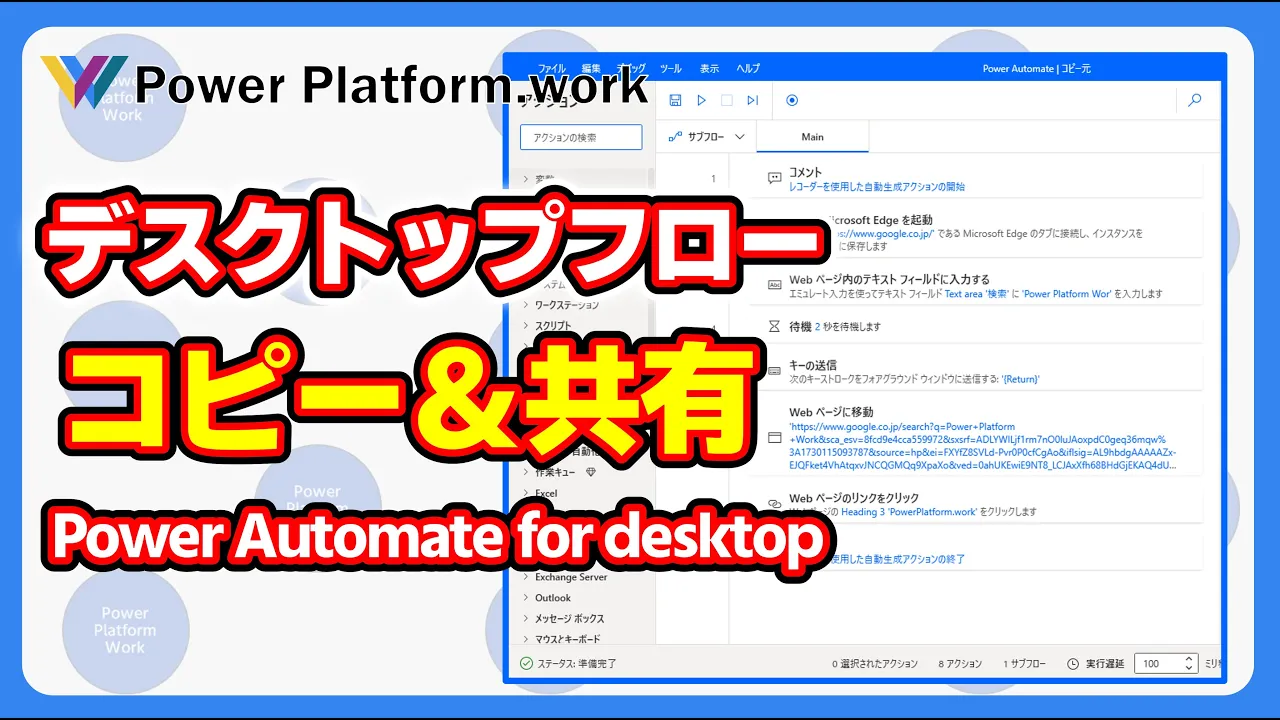Image resolution: width=1280 pixels, height=720 pixels.
Task: Click the コメント speech bubble icon
Action: 774,179
